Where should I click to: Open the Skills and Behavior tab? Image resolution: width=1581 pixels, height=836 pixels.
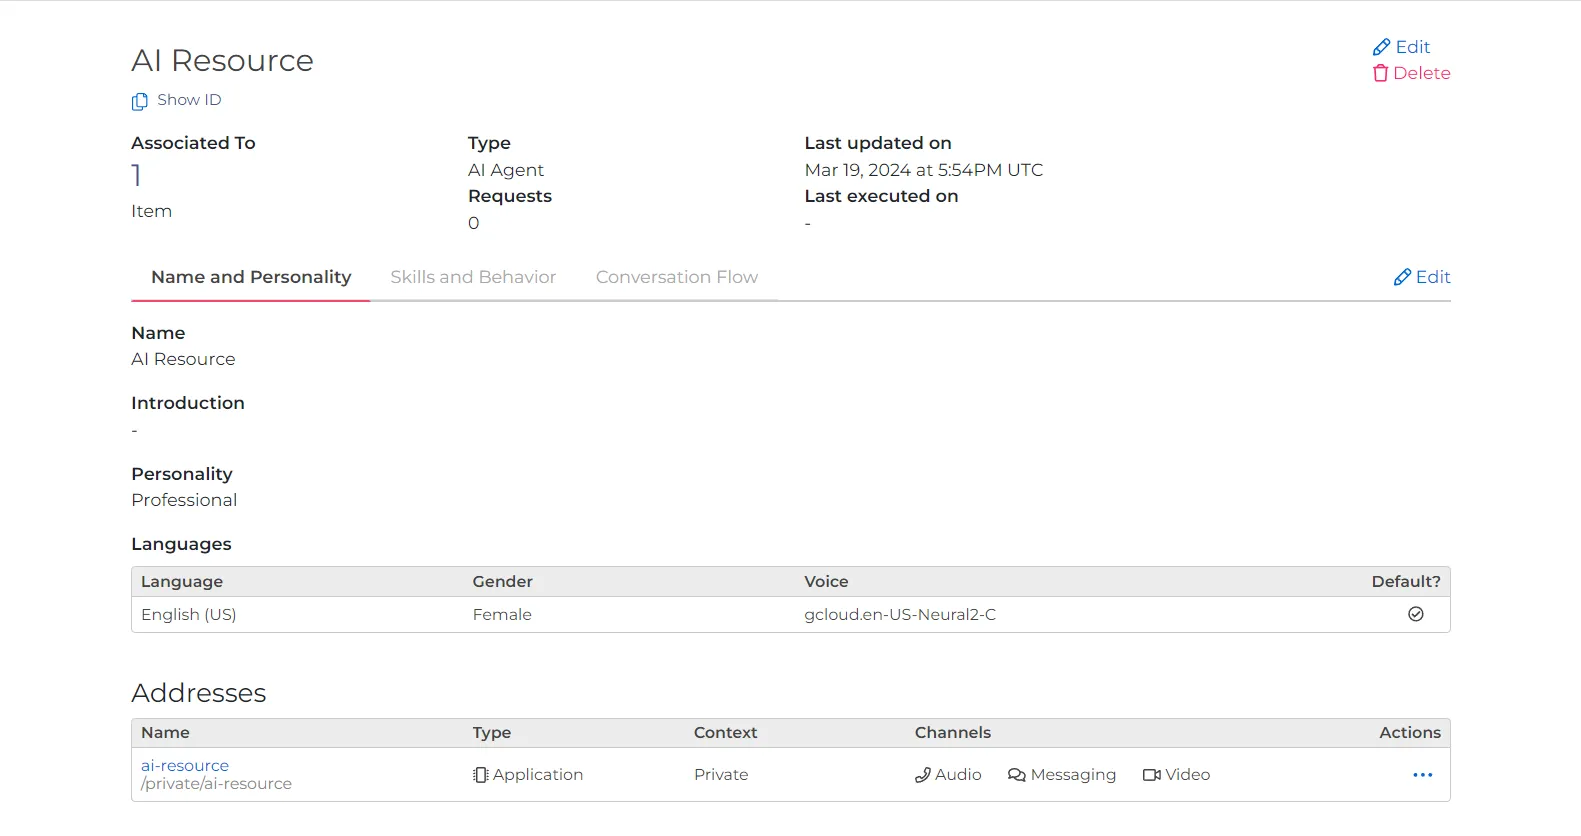pyautogui.click(x=473, y=277)
